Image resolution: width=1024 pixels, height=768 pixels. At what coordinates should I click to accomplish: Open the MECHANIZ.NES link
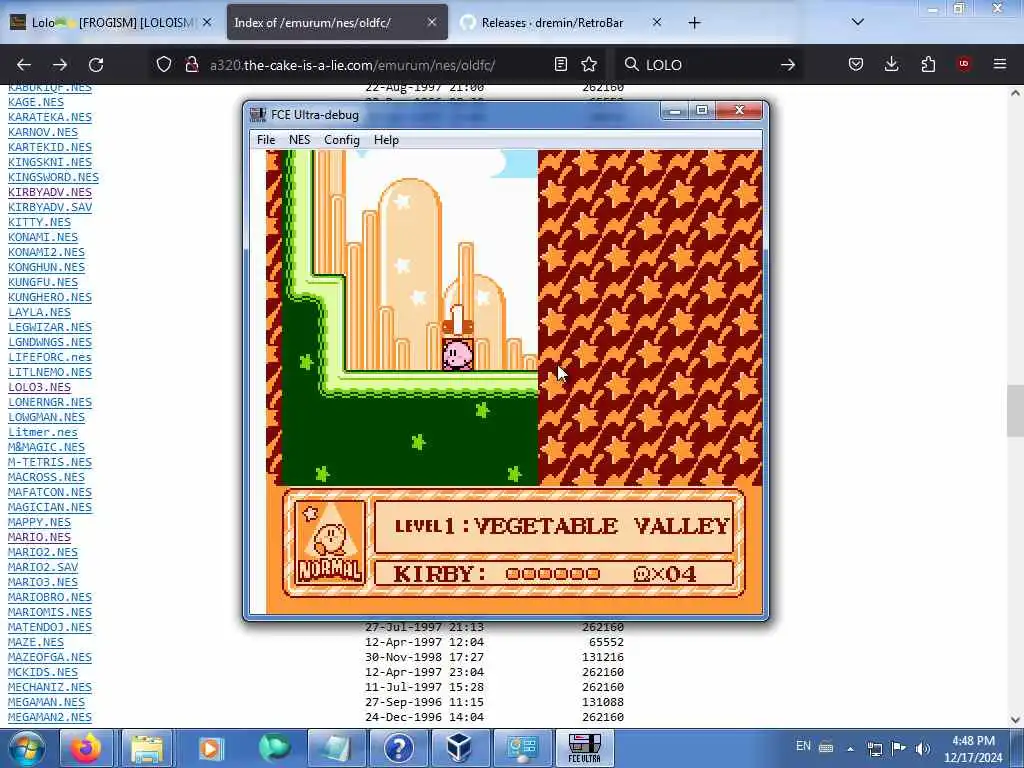(50, 687)
